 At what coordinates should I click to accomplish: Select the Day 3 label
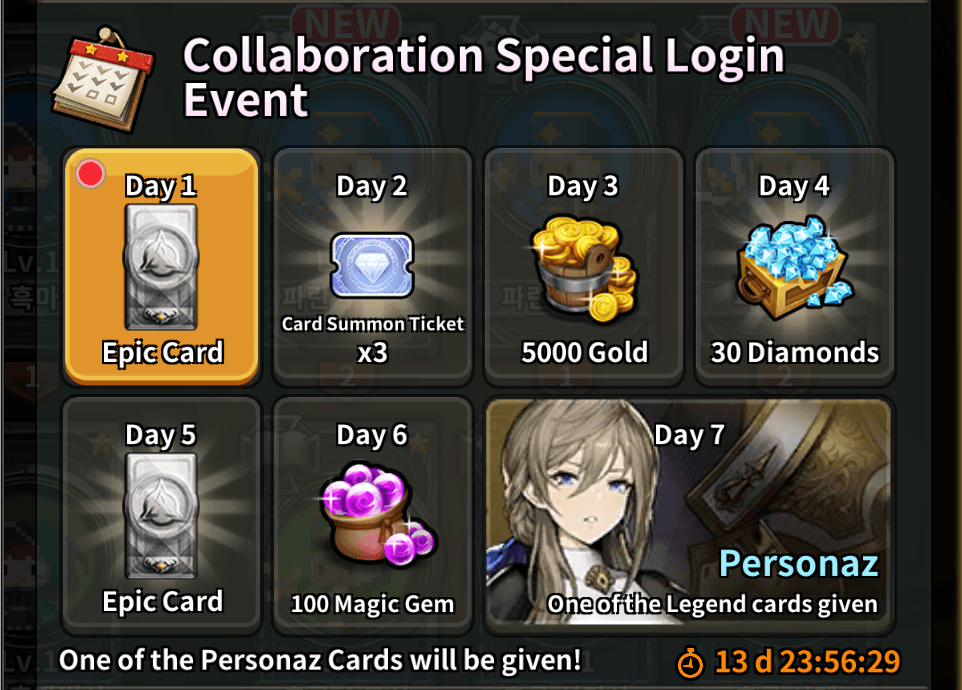tap(583, 186)
